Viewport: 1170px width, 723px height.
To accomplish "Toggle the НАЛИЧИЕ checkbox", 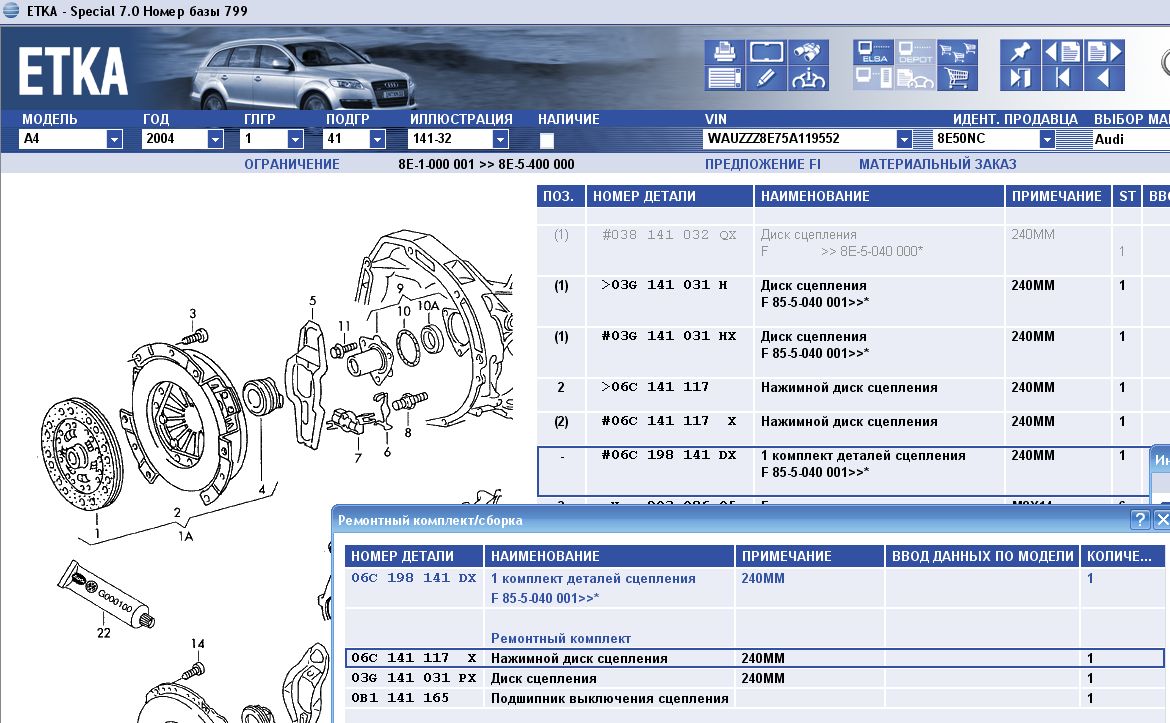I will [547, 140].
